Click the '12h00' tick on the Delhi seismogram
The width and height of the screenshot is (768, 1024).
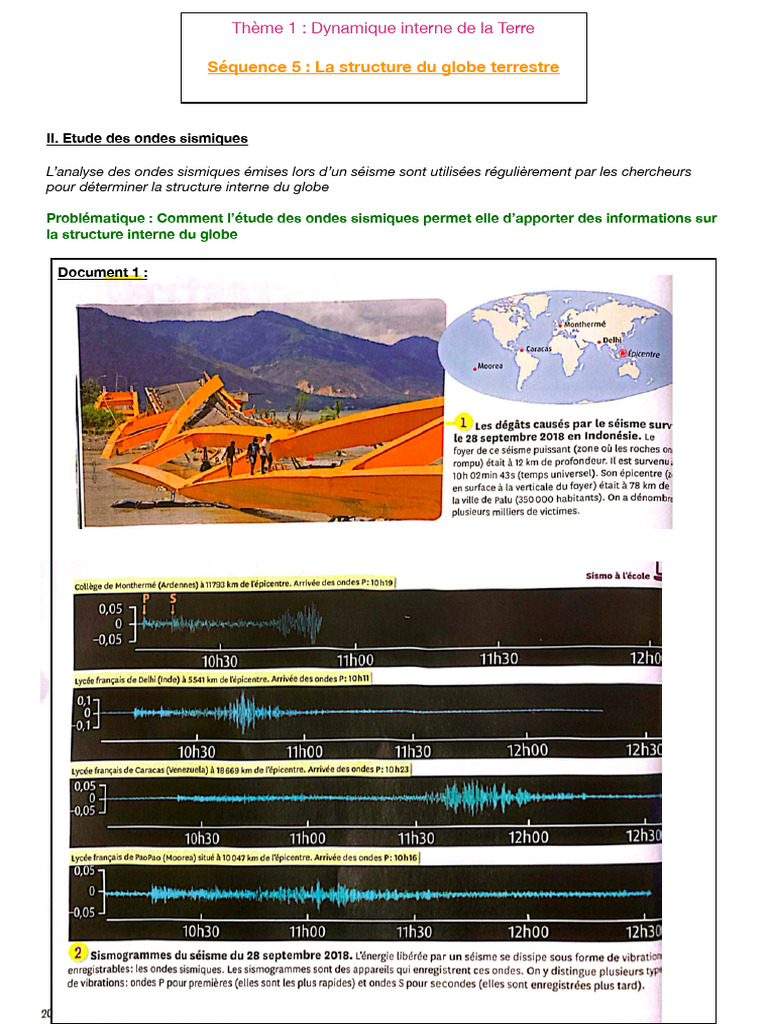[528, 750]
